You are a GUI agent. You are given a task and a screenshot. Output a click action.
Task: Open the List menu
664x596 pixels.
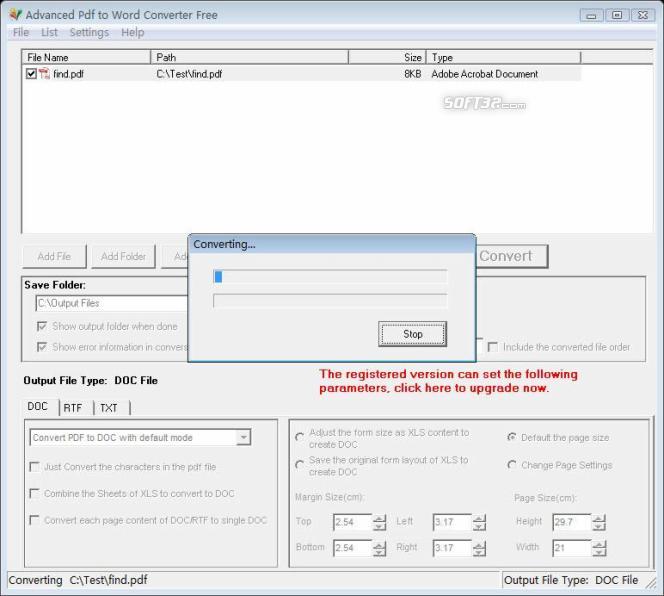tap(49, 33)
